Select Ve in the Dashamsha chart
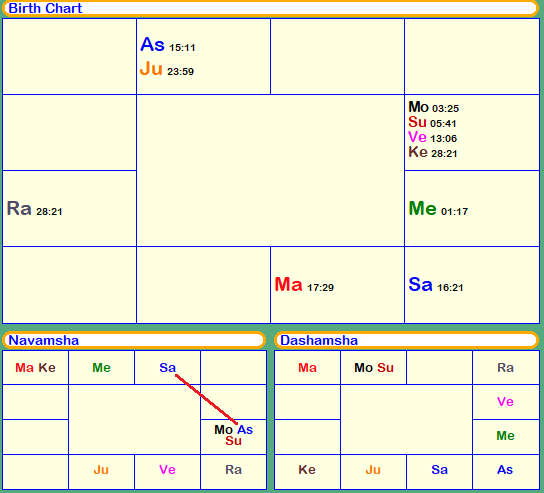The image size is (544, 493). click(x=505, y=402)
